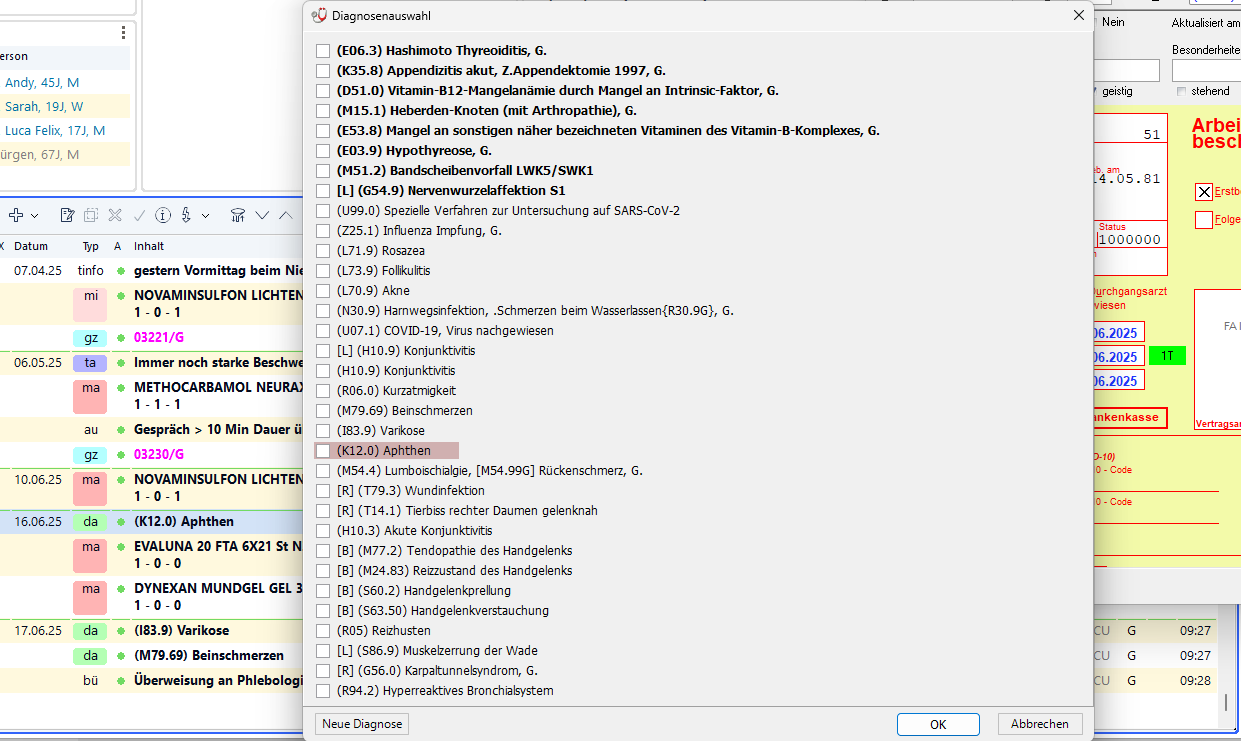
Task: Open the dropdown arrow beside plus icon
Action: (x=34, y=216)
